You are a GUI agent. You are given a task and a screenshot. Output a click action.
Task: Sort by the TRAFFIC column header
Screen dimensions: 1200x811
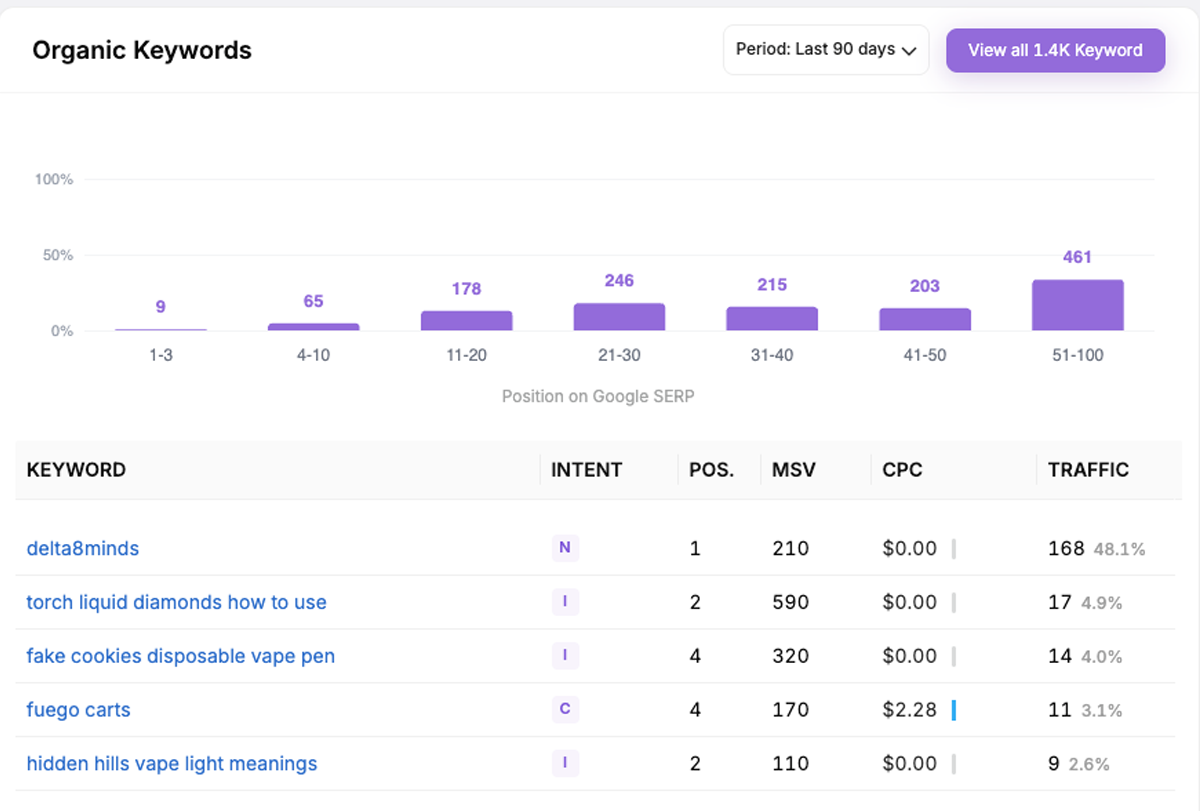[1088, 470]
